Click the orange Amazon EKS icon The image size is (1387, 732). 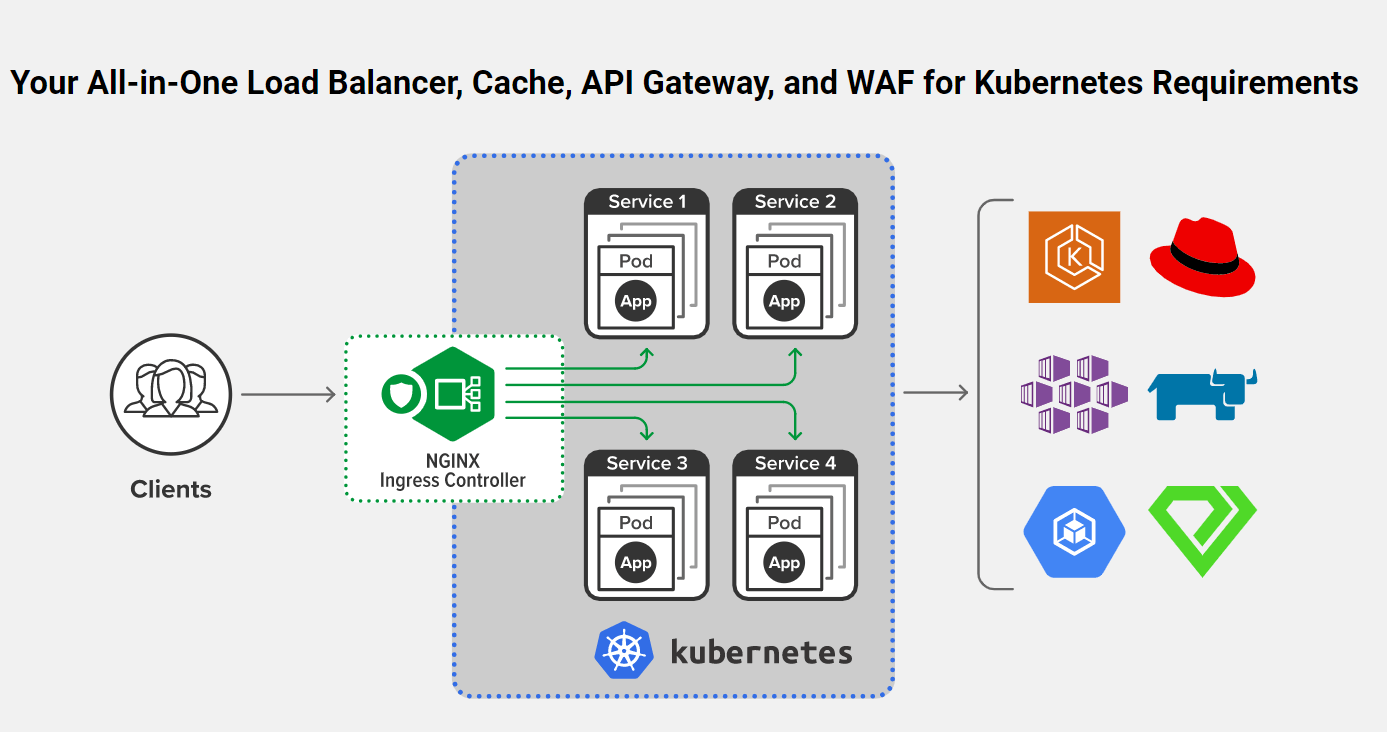point(1074,257)
